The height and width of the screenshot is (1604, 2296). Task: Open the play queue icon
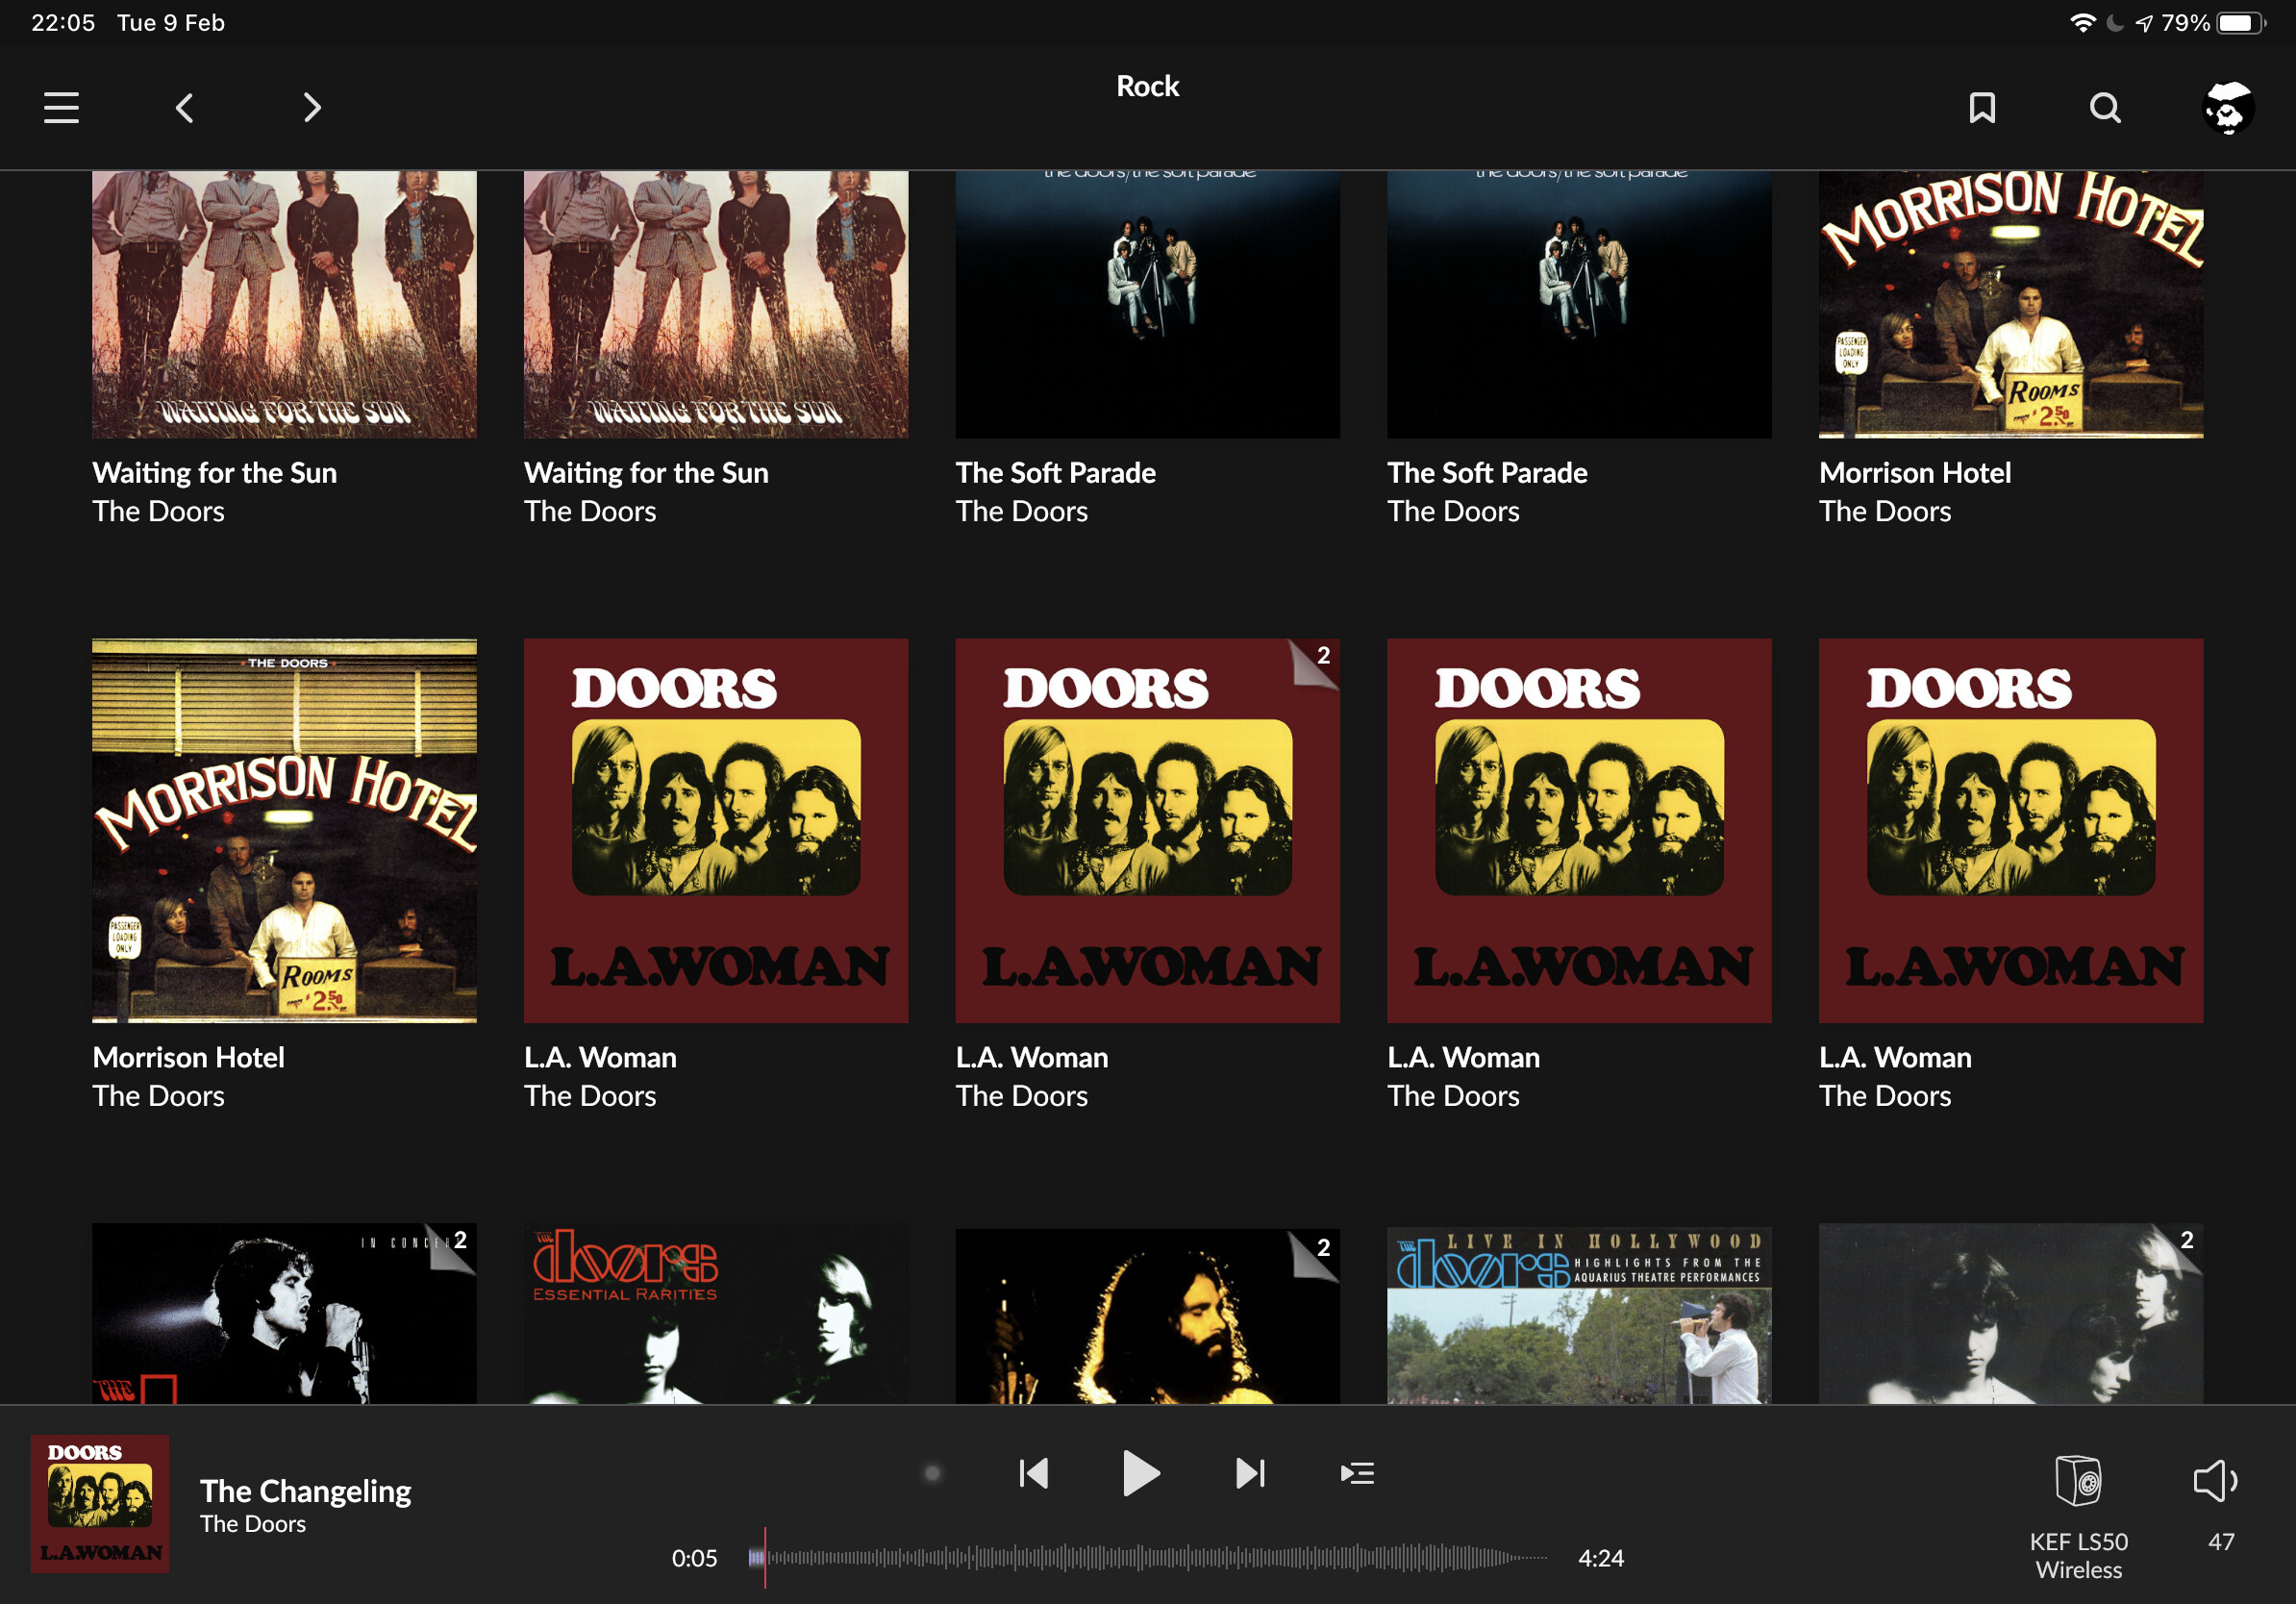tap(1357, 1473)
